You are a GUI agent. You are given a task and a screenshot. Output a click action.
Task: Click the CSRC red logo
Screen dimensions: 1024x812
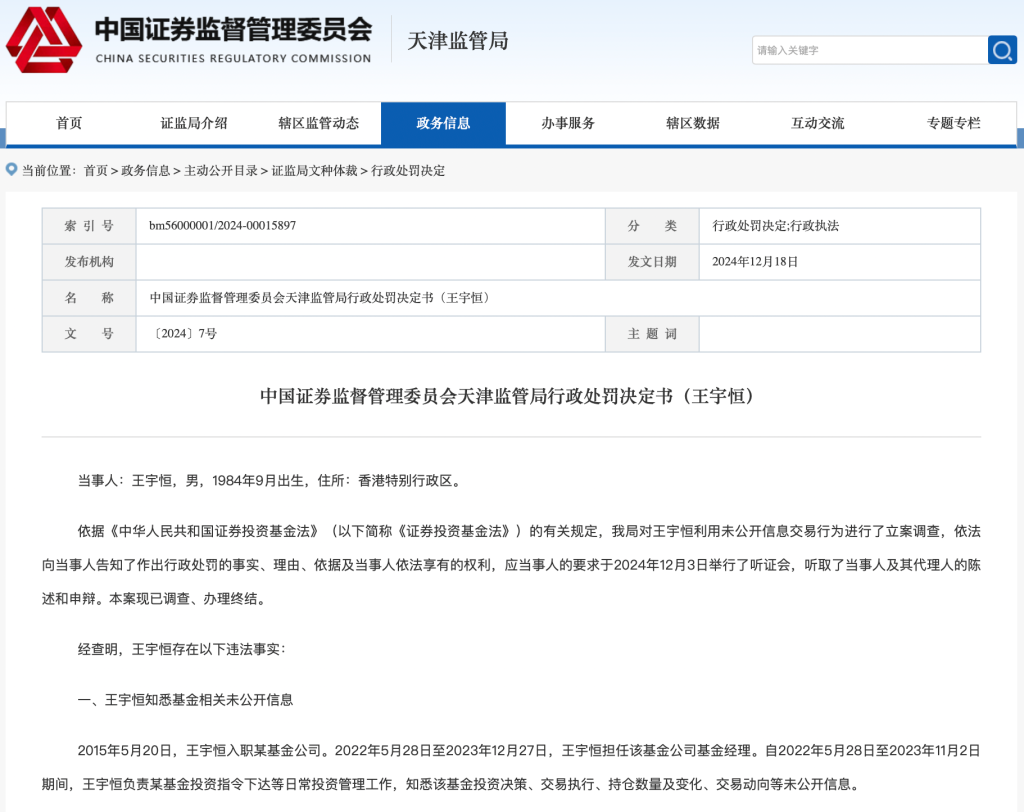(44, 40)
